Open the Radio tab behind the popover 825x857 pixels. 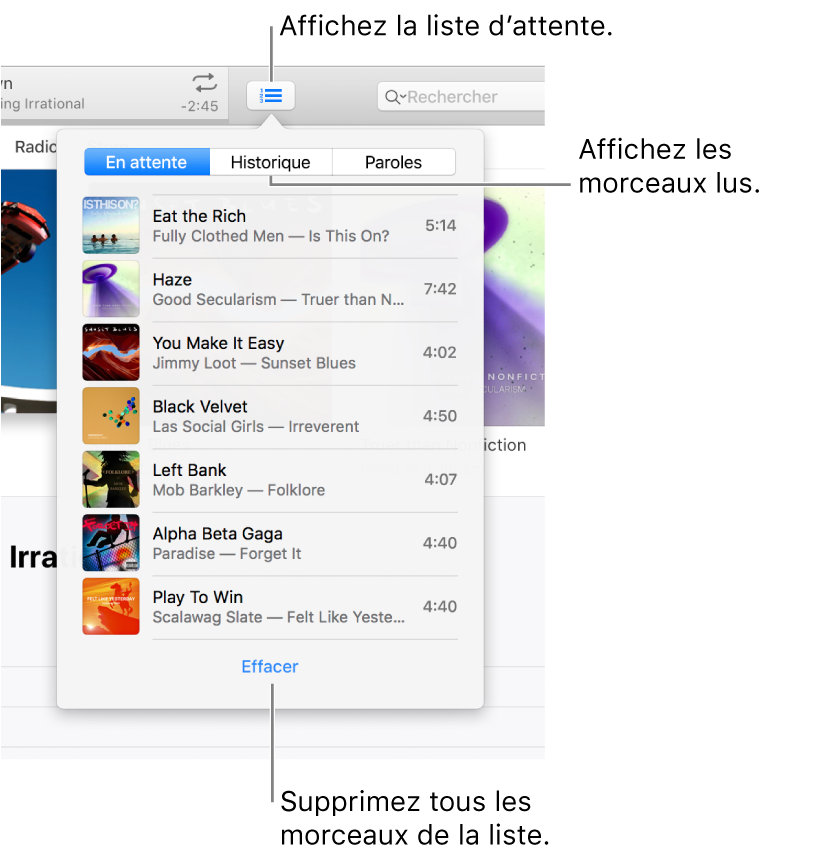pyautogui.click(x=36, y=146)
